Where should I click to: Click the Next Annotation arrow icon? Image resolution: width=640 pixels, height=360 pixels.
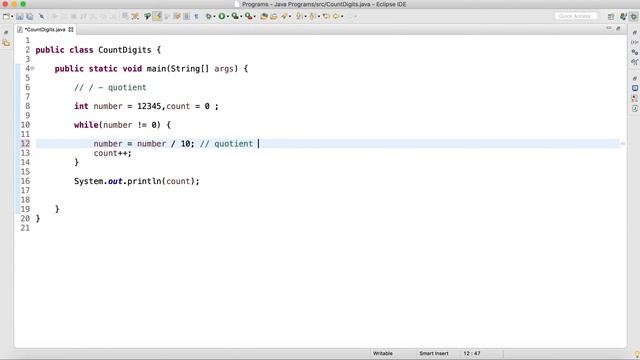(300, 16)
